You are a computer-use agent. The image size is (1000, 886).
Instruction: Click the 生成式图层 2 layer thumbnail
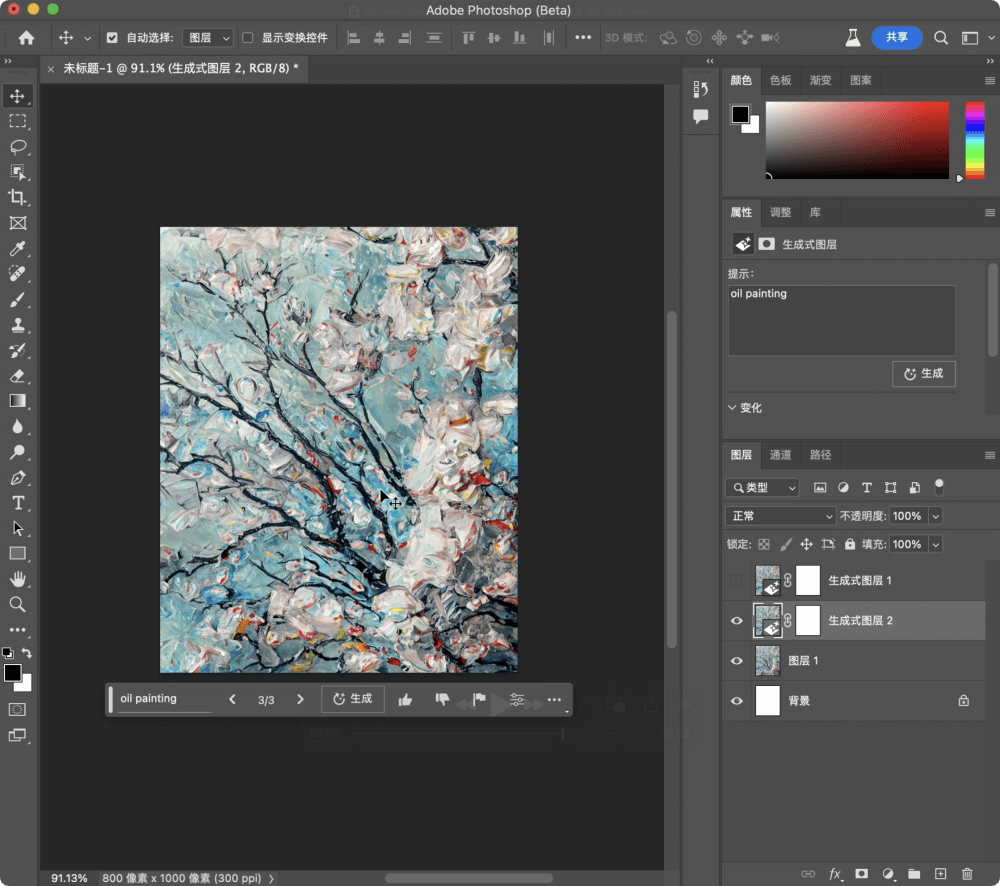click(768, 620)
